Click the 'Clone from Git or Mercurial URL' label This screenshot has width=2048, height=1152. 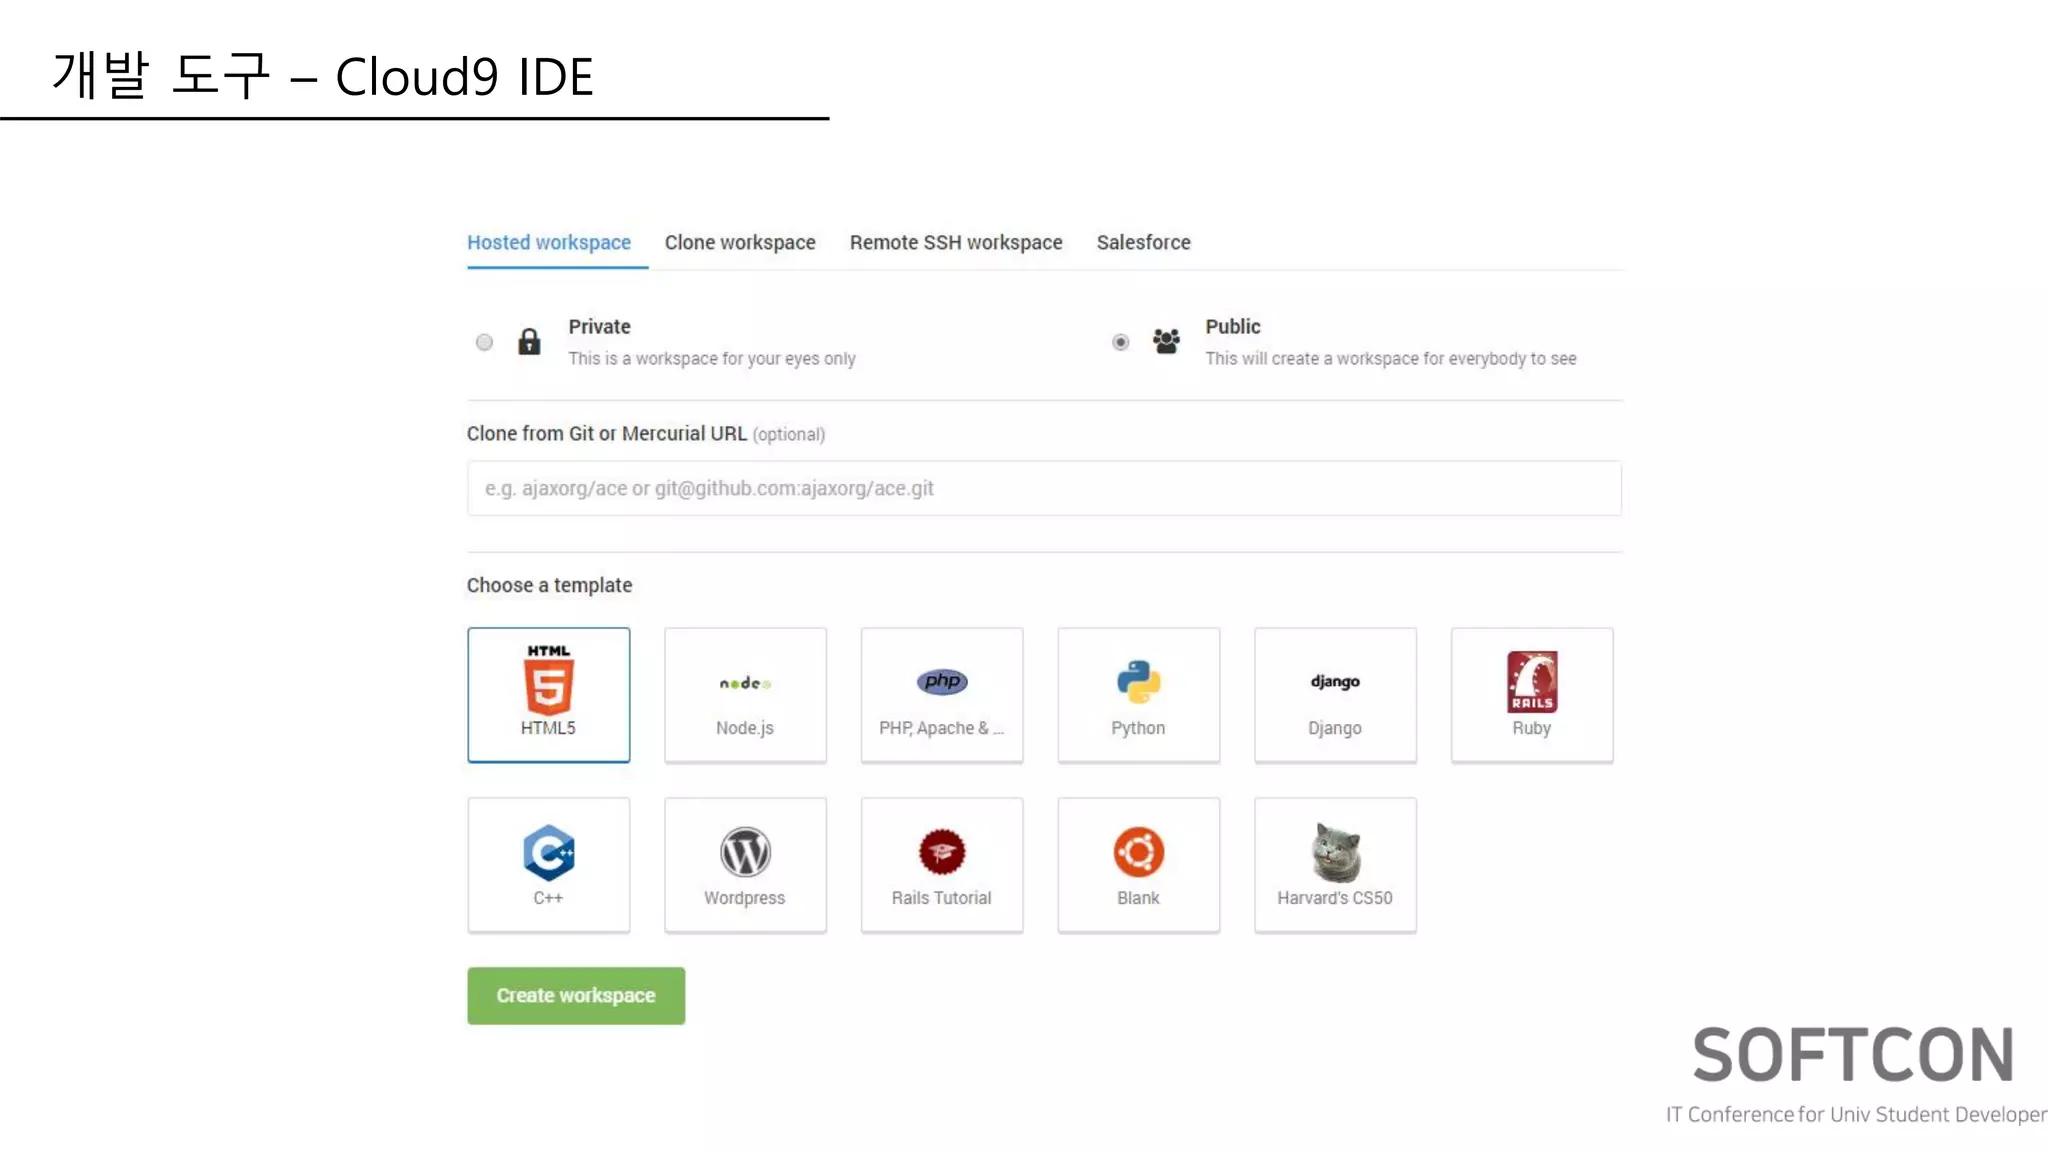point(606,434)
